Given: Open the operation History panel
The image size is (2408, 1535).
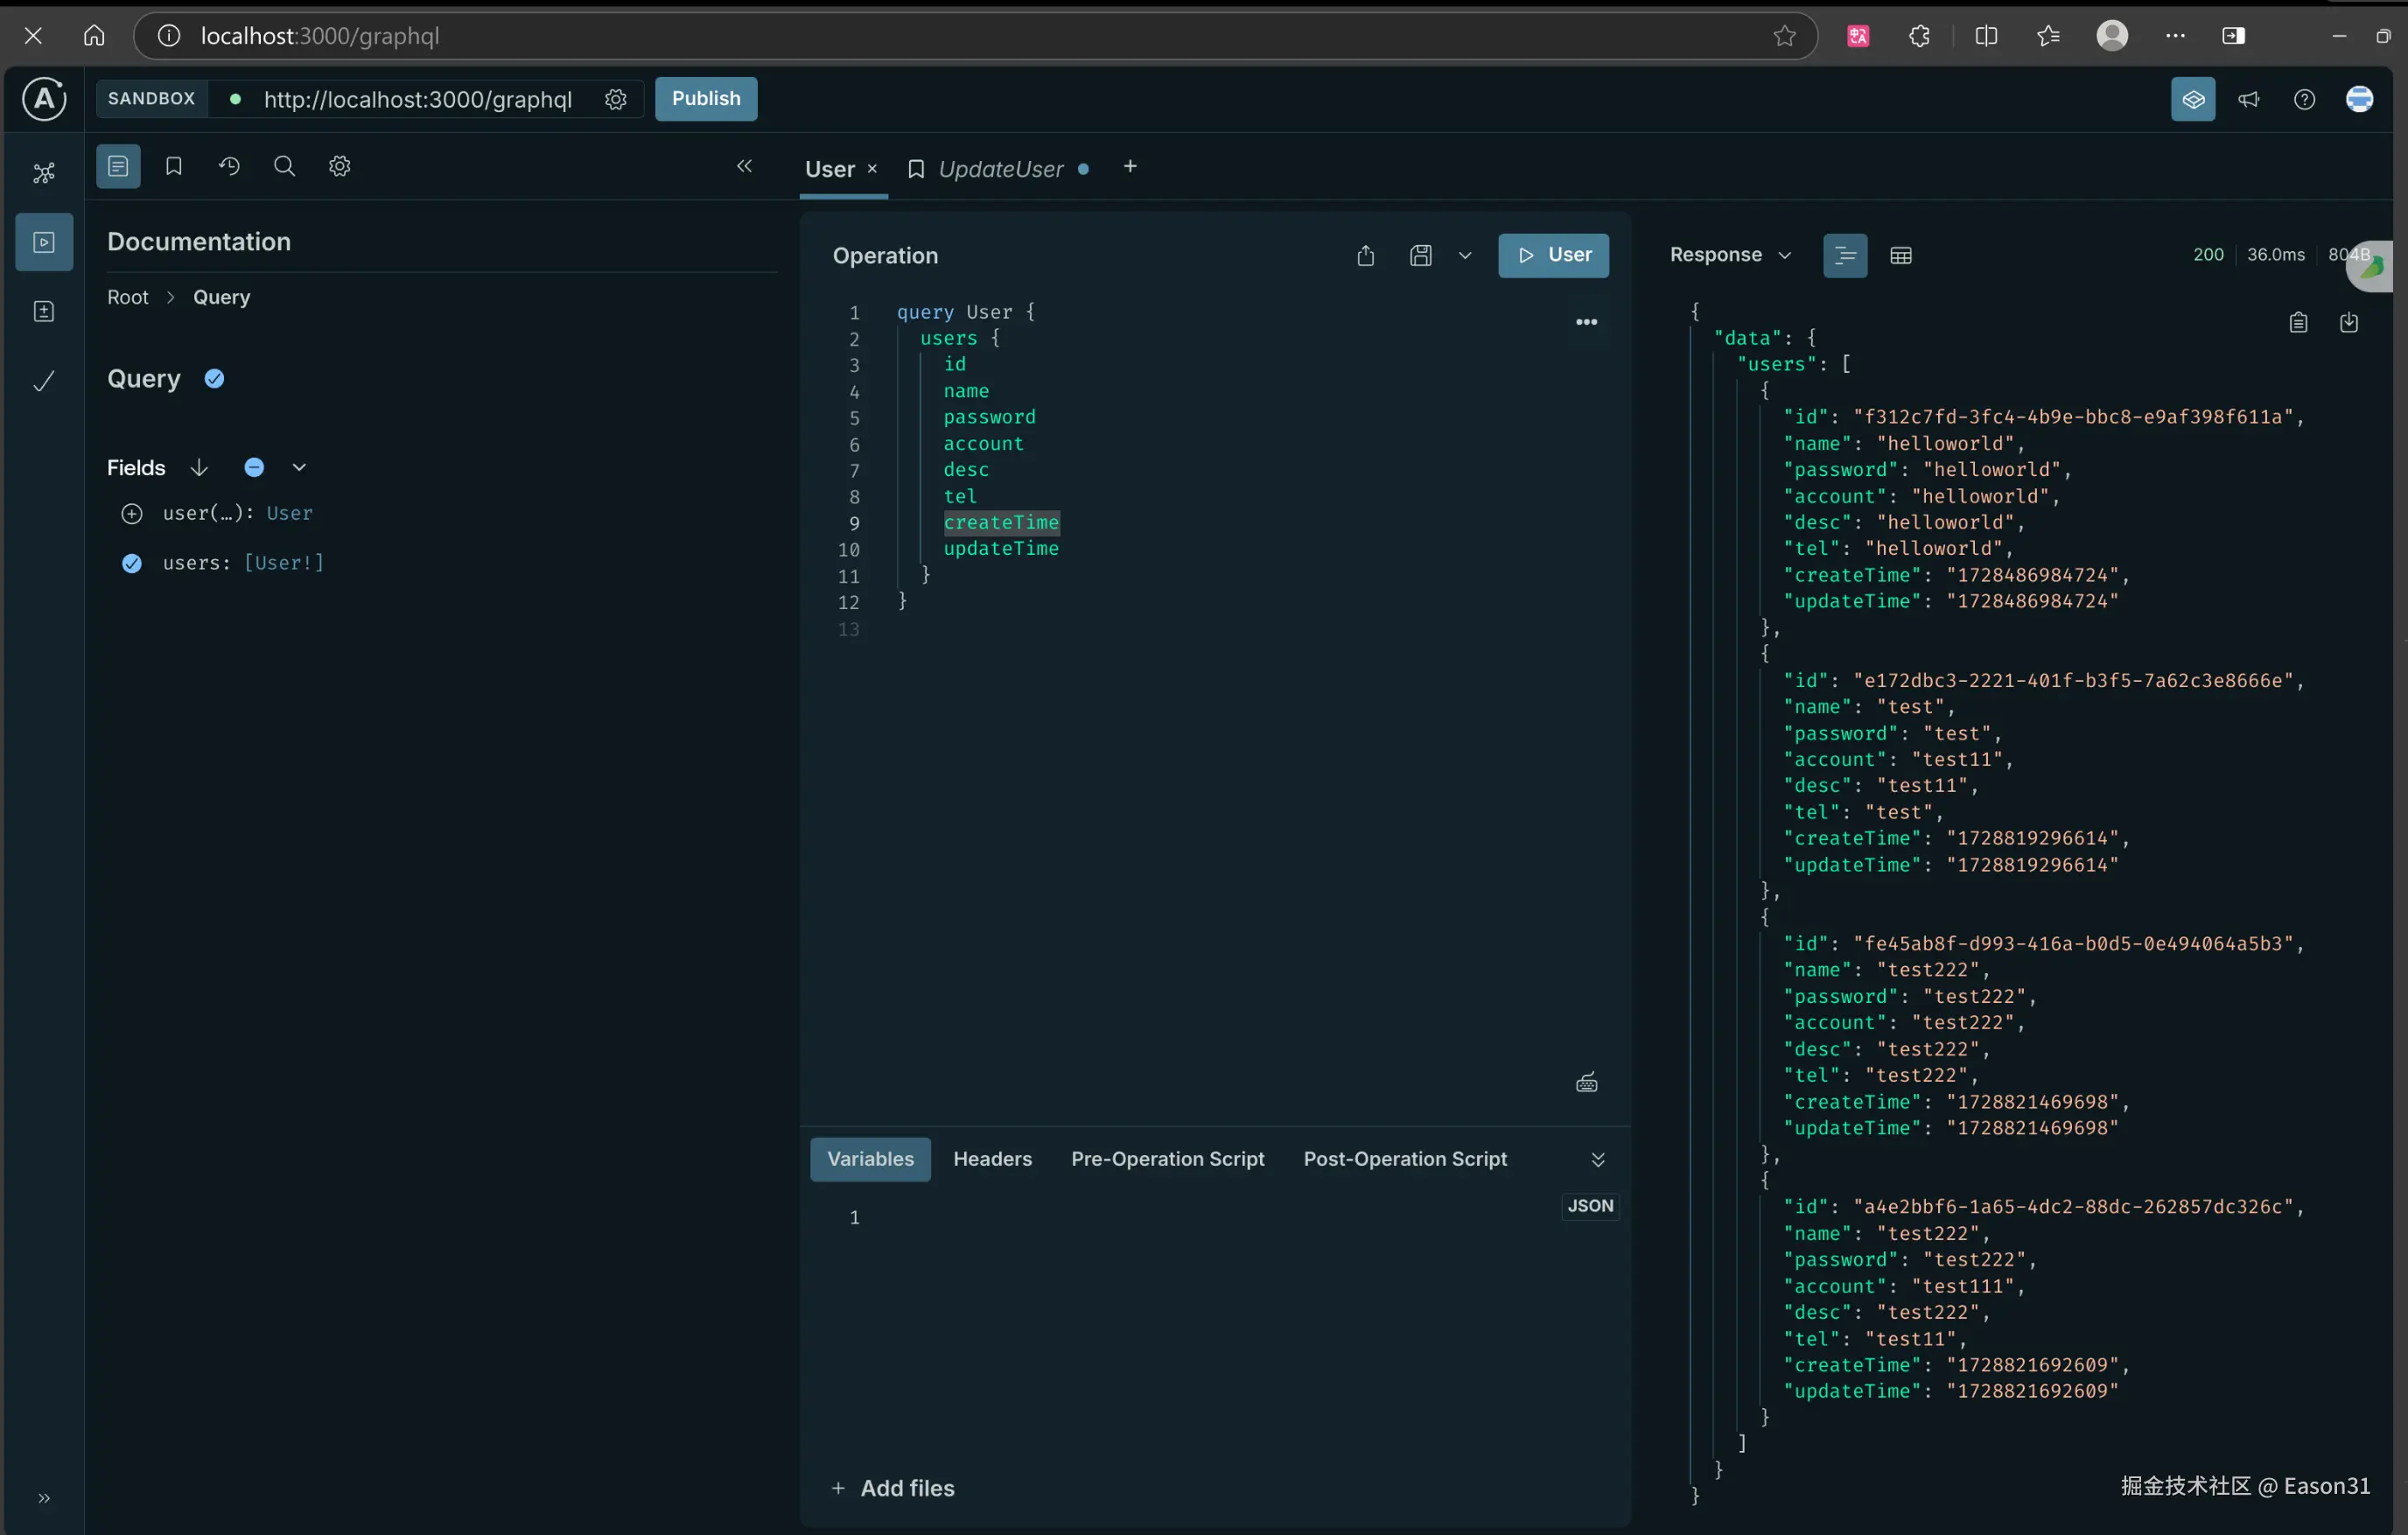Looking at the screenshot, I should coord(229,166).
